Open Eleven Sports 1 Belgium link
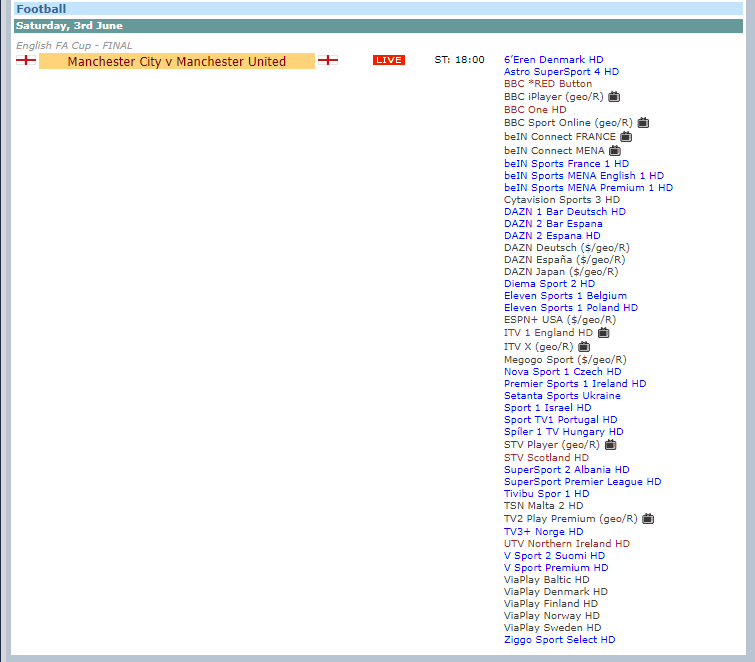755x662 pixels. tap(565, 296)
